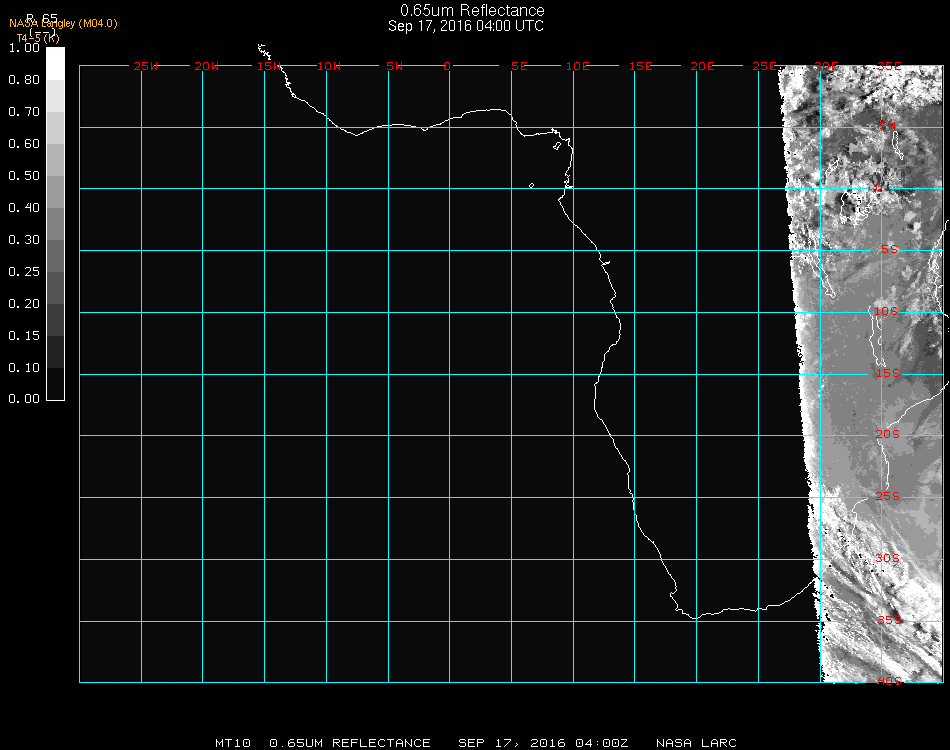Click the 15W longitude label
The height and width of the screenshot is (750, 950).
pyautogui.click(x=268, y=66)
